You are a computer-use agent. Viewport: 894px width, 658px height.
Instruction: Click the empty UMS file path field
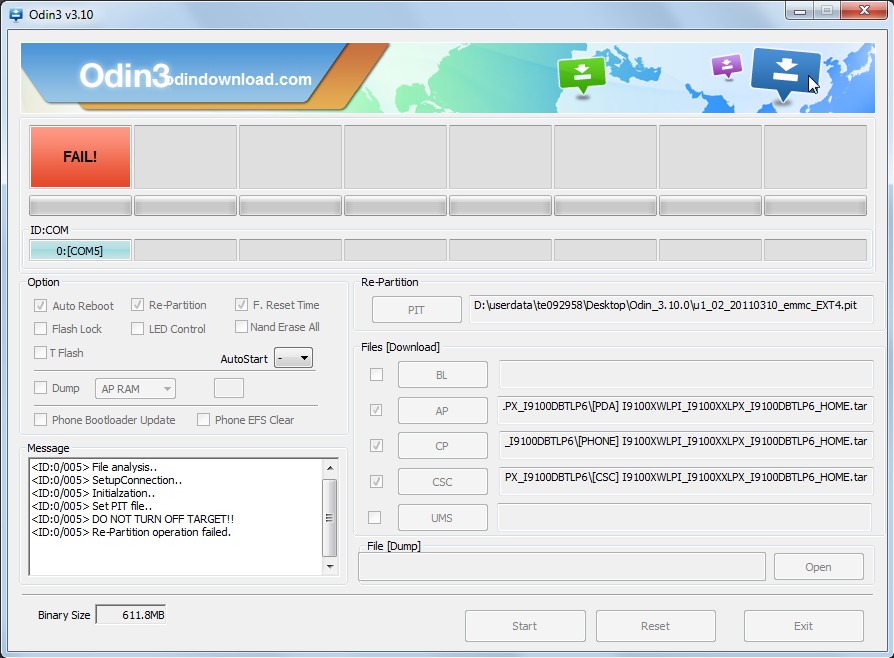pyautogui.click(x=684, y=517)
